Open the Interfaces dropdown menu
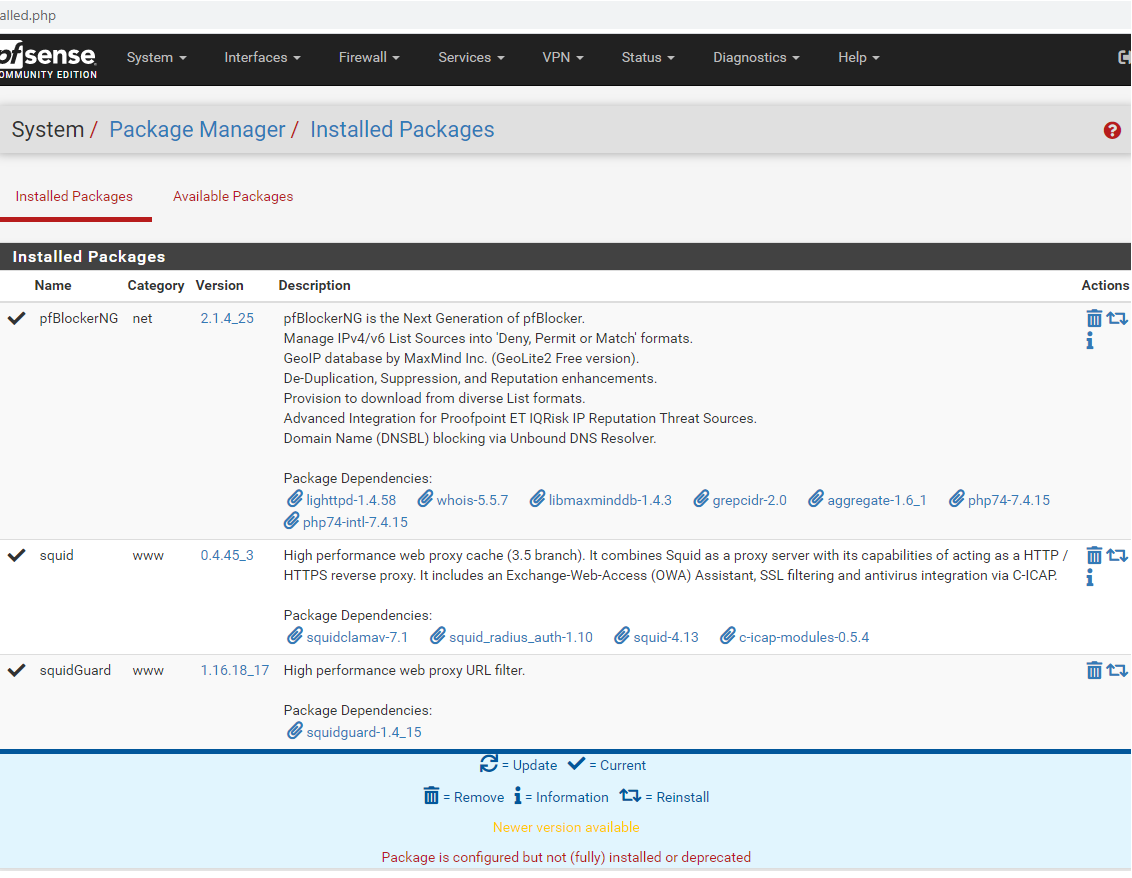 pos(263,57)
